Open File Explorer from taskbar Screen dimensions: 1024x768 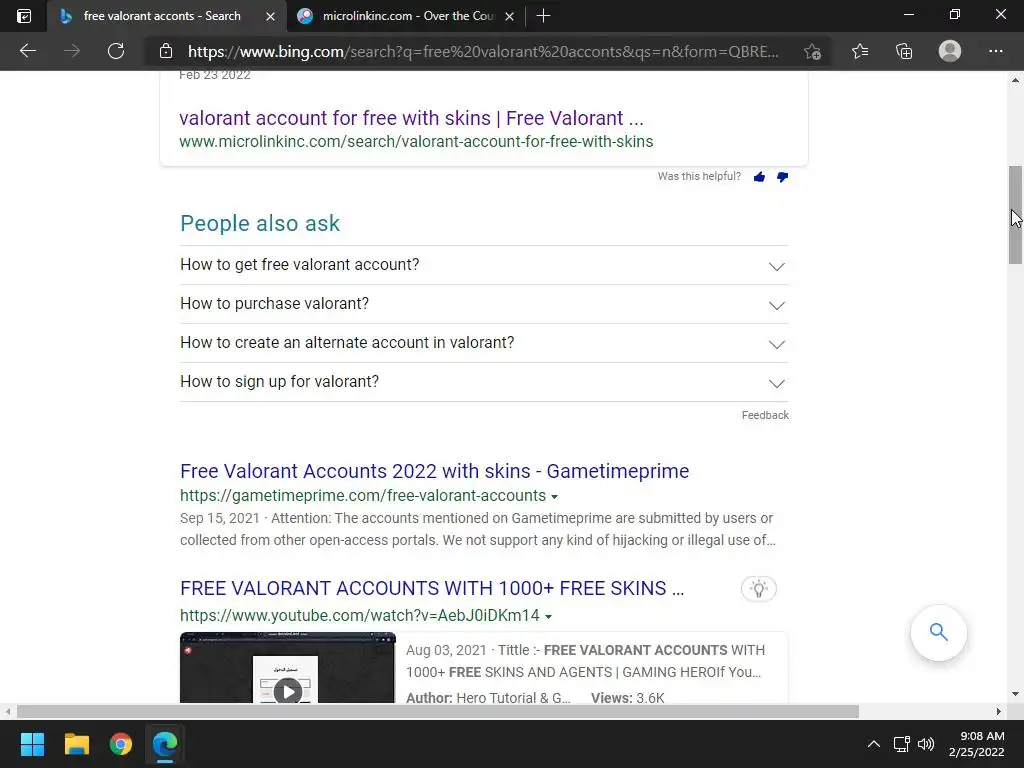click(x=76, y=744)
